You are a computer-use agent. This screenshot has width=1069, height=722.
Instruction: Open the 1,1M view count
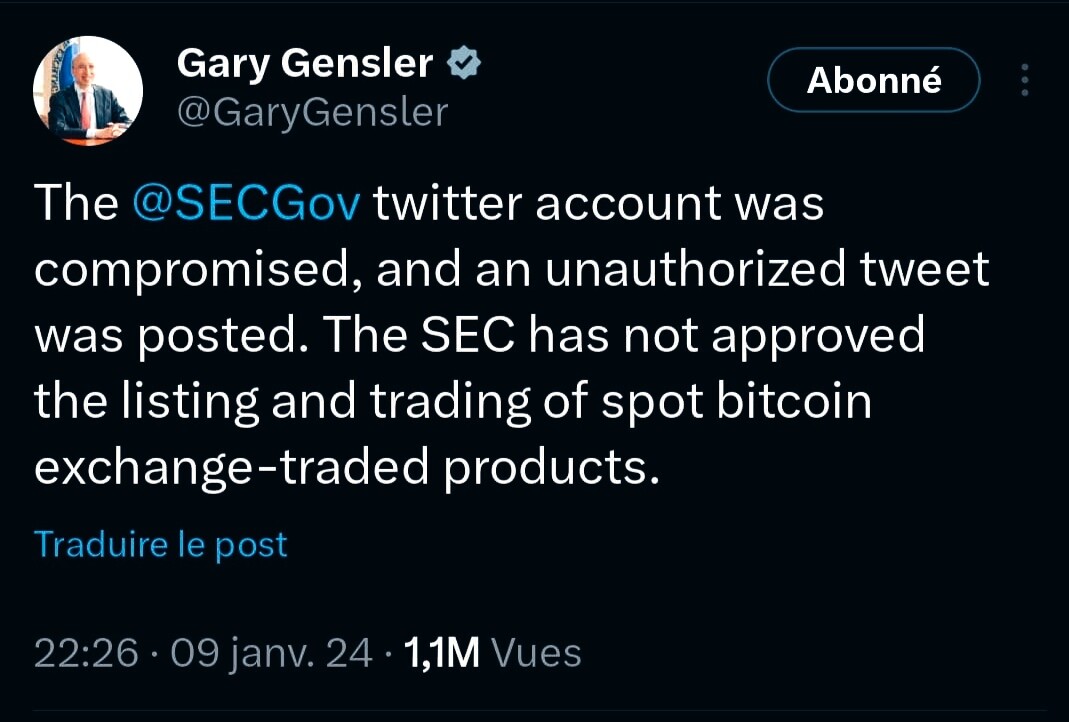pyautogui.click(x=442, y=653)
